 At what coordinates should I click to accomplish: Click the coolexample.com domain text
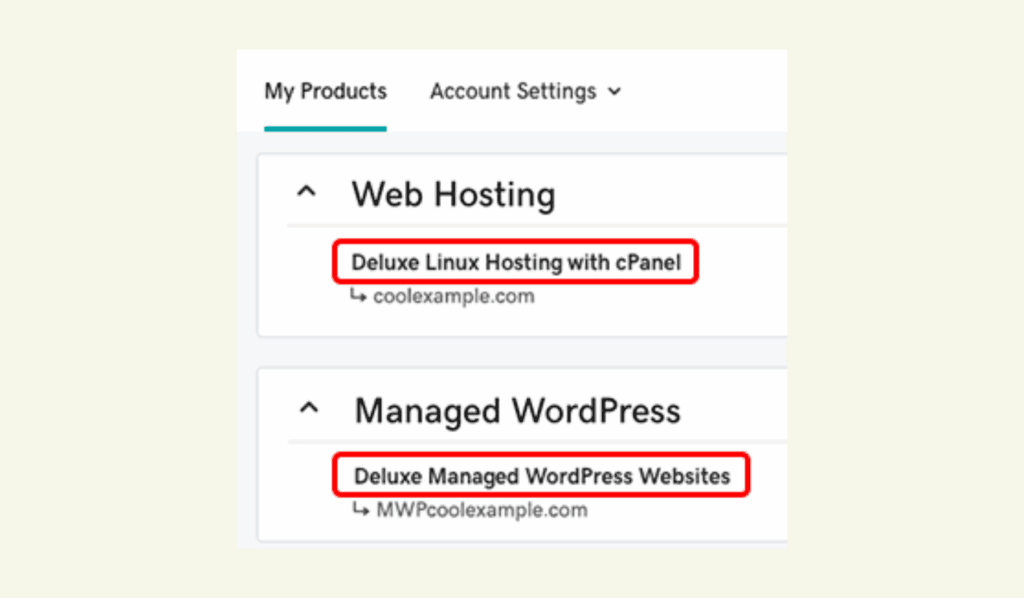(454, 296)
